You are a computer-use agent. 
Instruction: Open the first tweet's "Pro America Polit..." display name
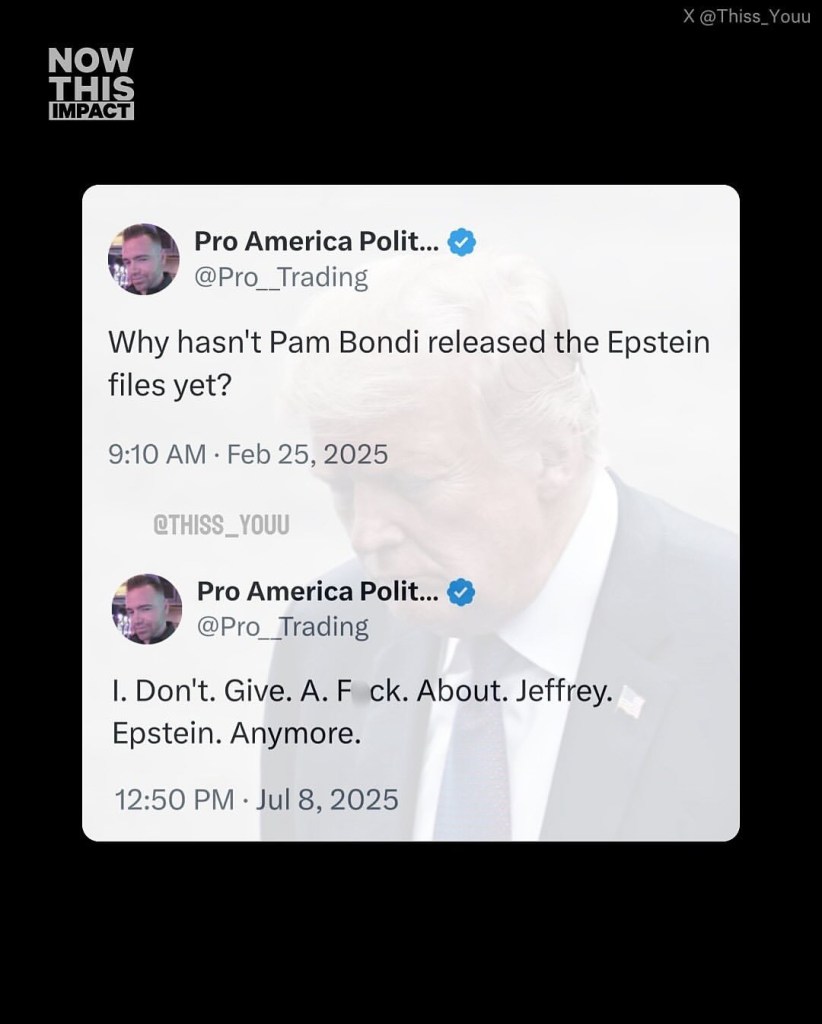point(316,241)
